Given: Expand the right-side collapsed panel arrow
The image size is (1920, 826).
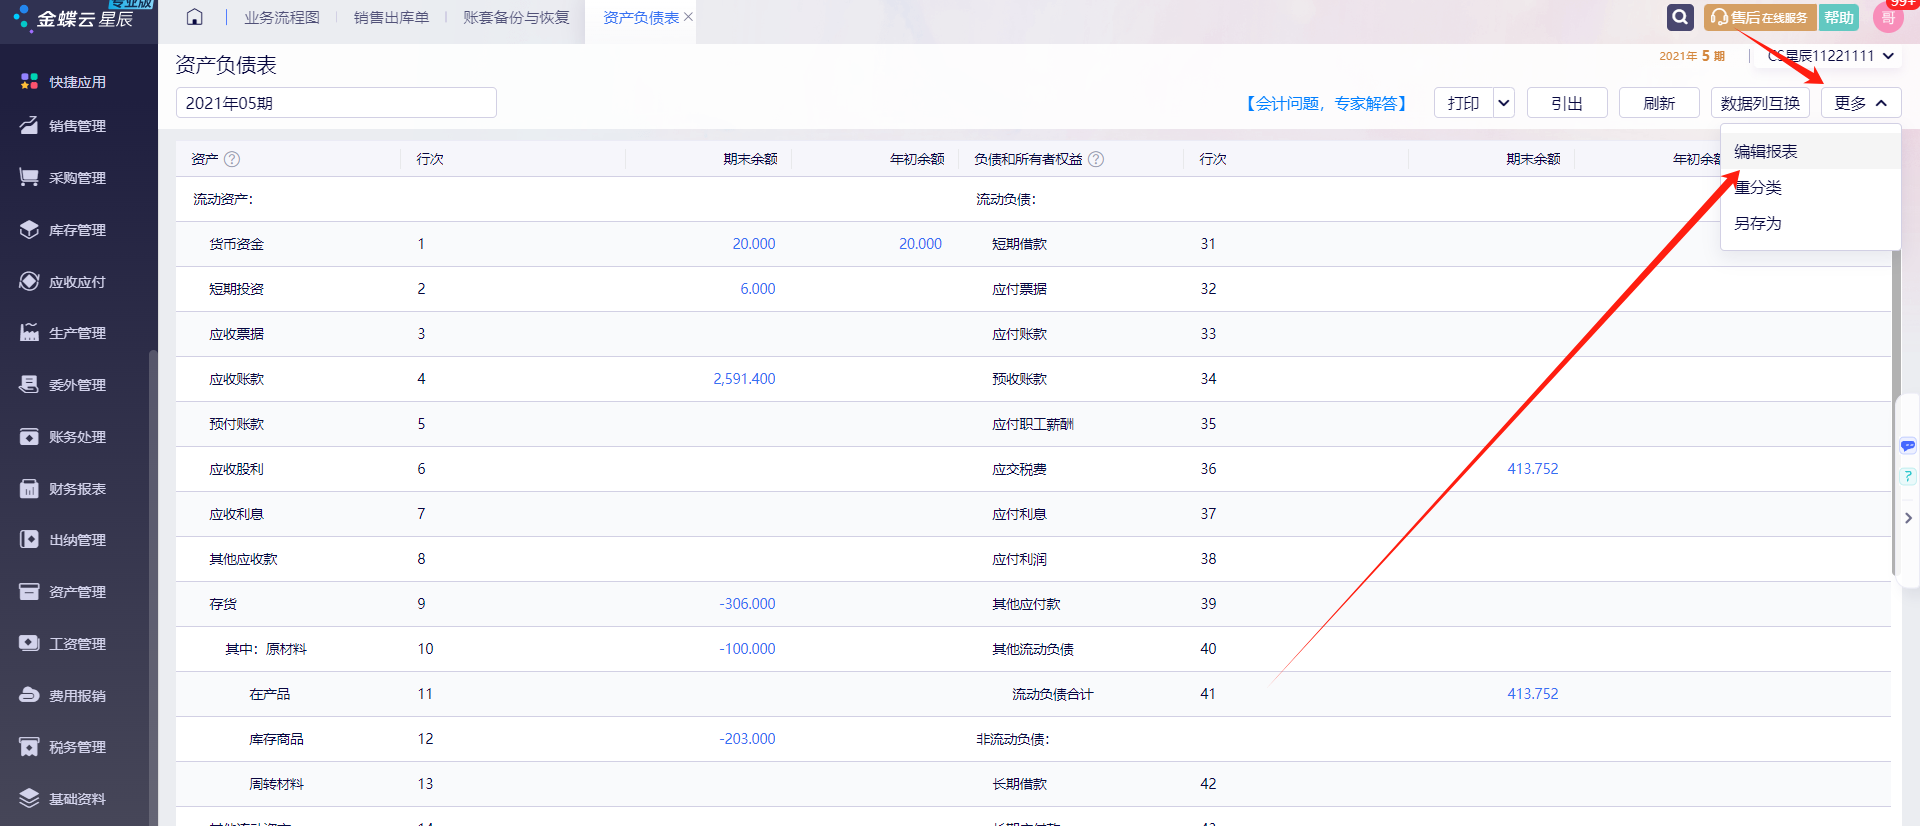Looking at the screenshot, I should [x=1908, y=518].
